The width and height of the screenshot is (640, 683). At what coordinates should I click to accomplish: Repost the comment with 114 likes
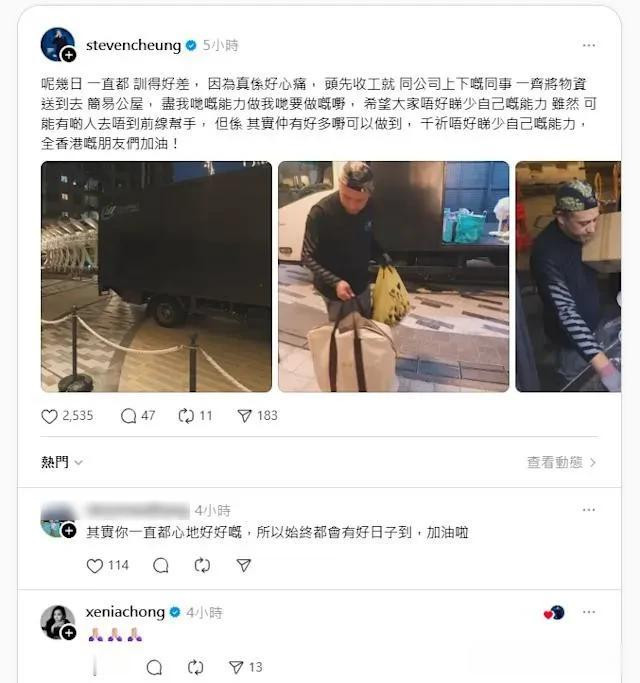point(202,566)
